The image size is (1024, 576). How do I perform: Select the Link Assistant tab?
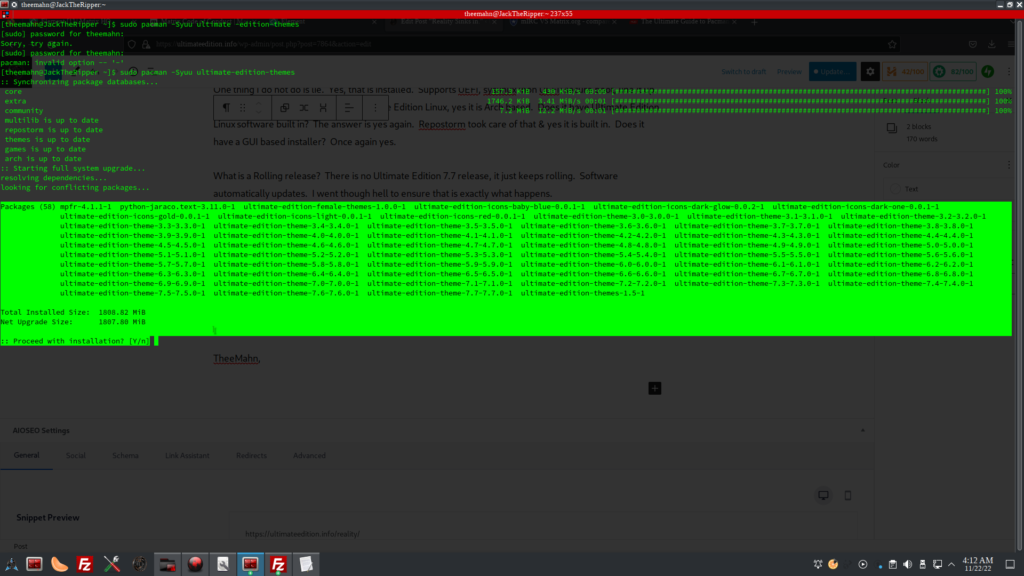(187, 455)
